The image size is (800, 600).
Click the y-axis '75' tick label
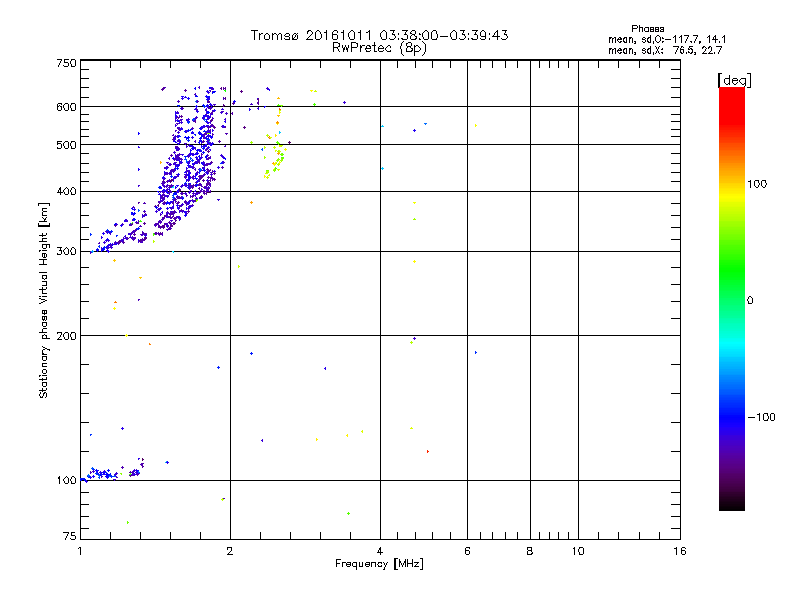click(70, 536)
